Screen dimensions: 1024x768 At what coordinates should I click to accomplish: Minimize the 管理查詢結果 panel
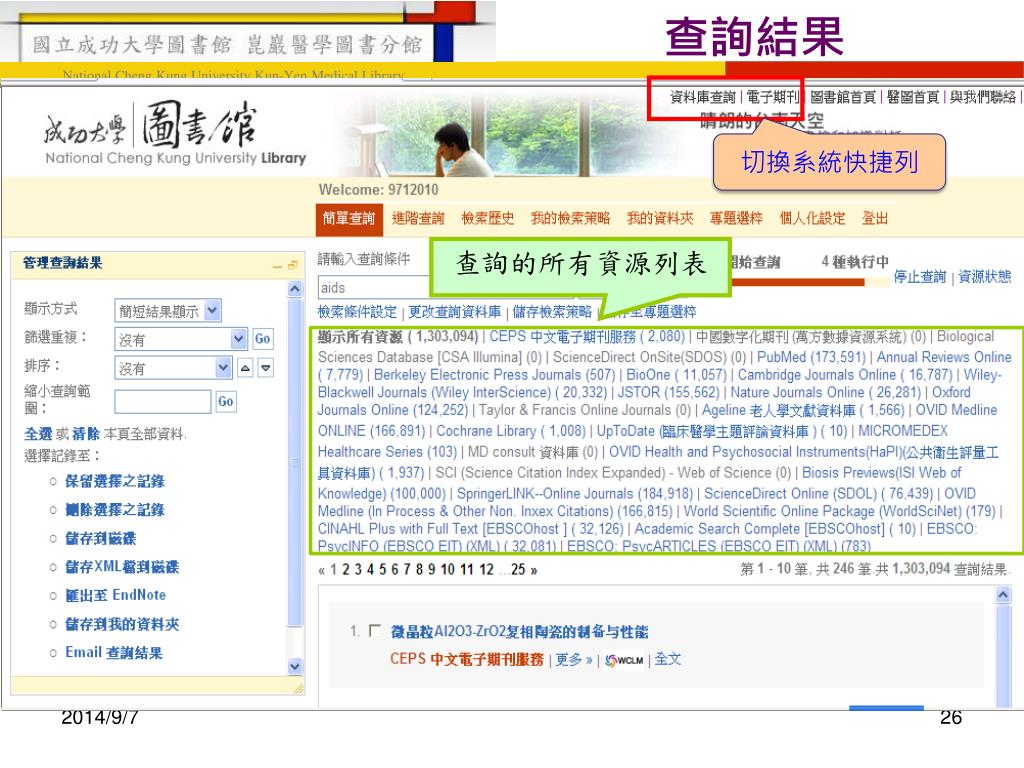[x=278, y=266]
